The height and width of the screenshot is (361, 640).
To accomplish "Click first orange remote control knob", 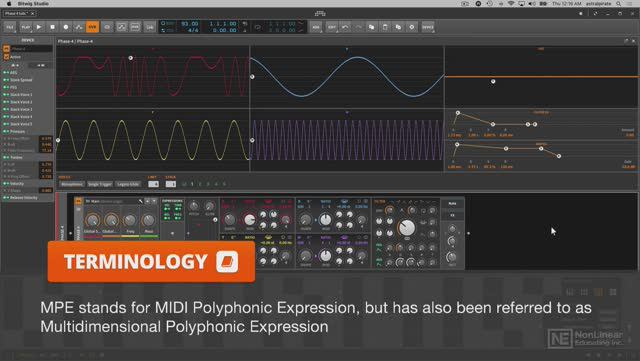I will tap(92, 221).
